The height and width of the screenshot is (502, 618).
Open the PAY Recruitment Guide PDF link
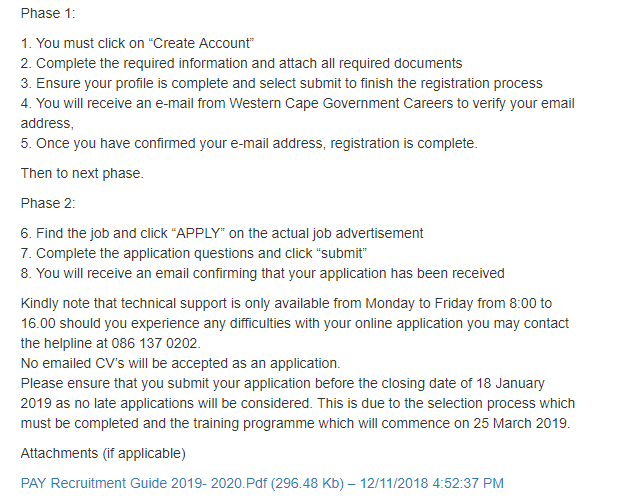(262, 482)
